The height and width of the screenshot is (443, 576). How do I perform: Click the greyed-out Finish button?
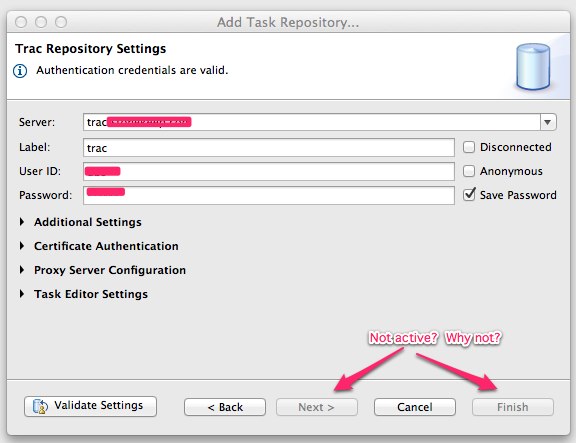coord(513,407)
